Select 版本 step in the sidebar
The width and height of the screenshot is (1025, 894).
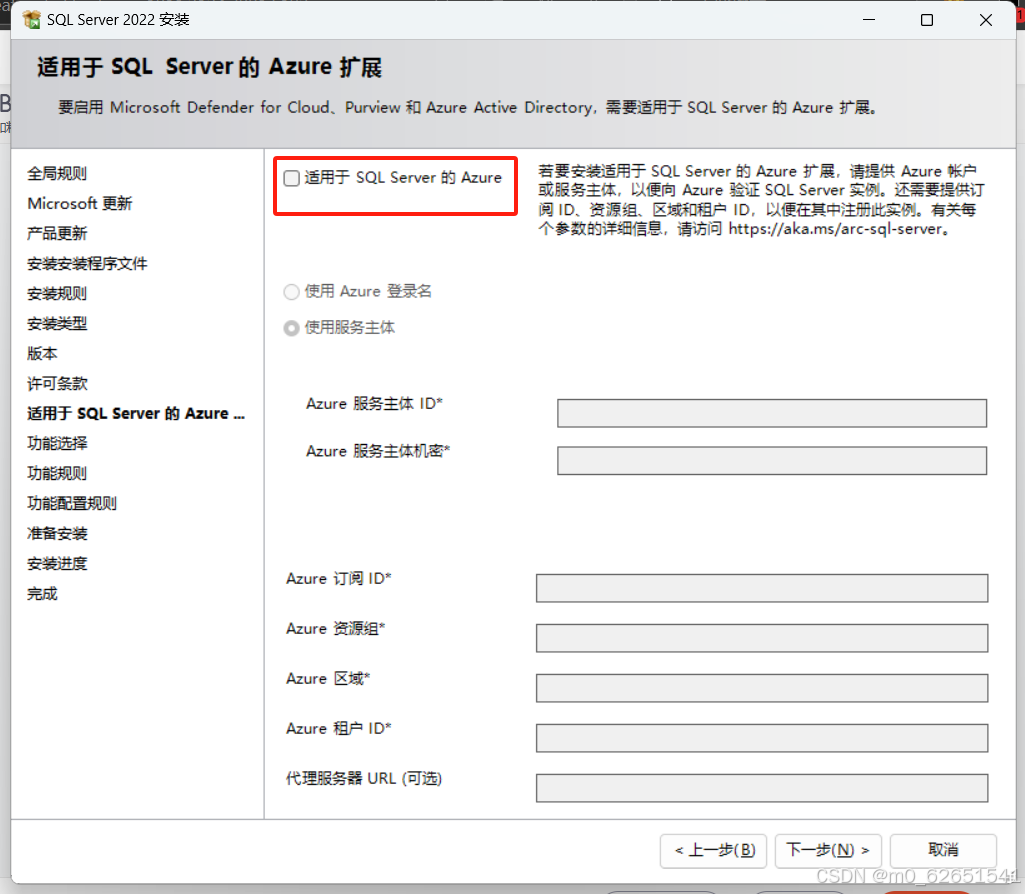(x=42, y=354)
